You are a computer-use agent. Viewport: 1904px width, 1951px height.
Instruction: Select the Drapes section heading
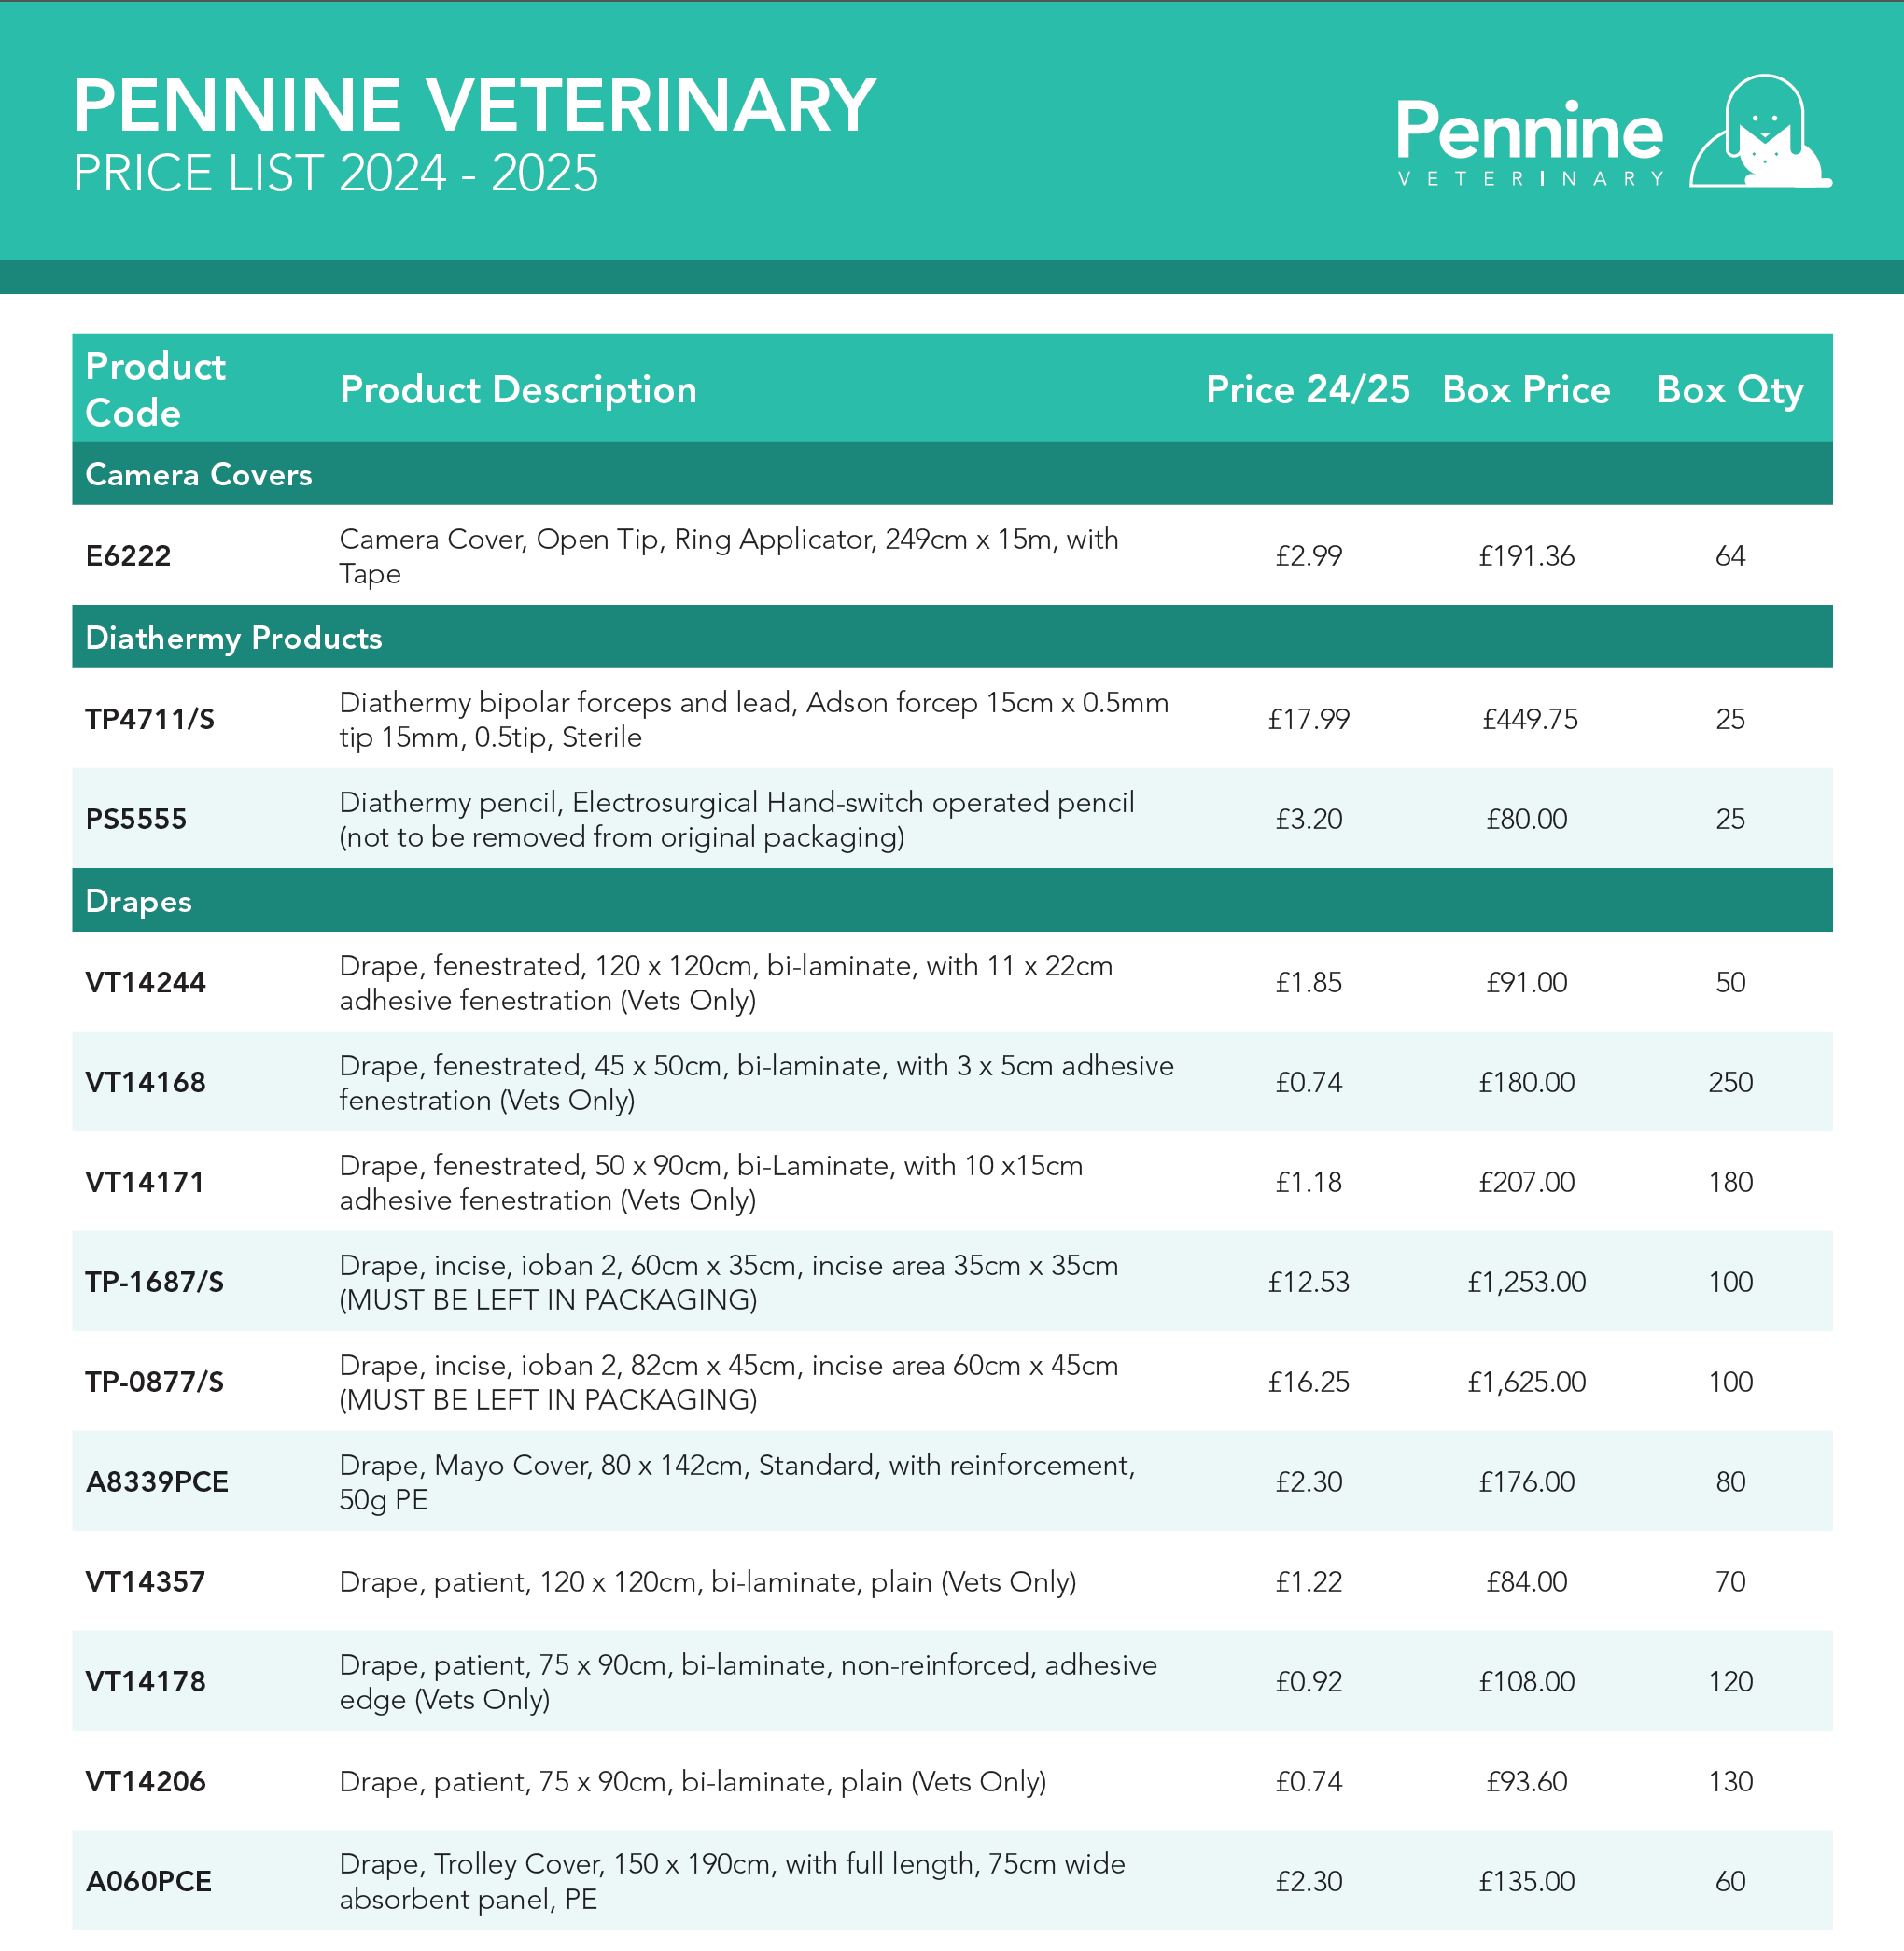(139, 901)
